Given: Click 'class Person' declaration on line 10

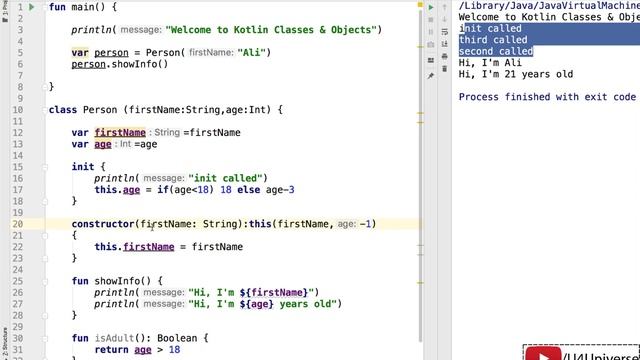Looking at the screenshot, I should (x=83, y=110).
